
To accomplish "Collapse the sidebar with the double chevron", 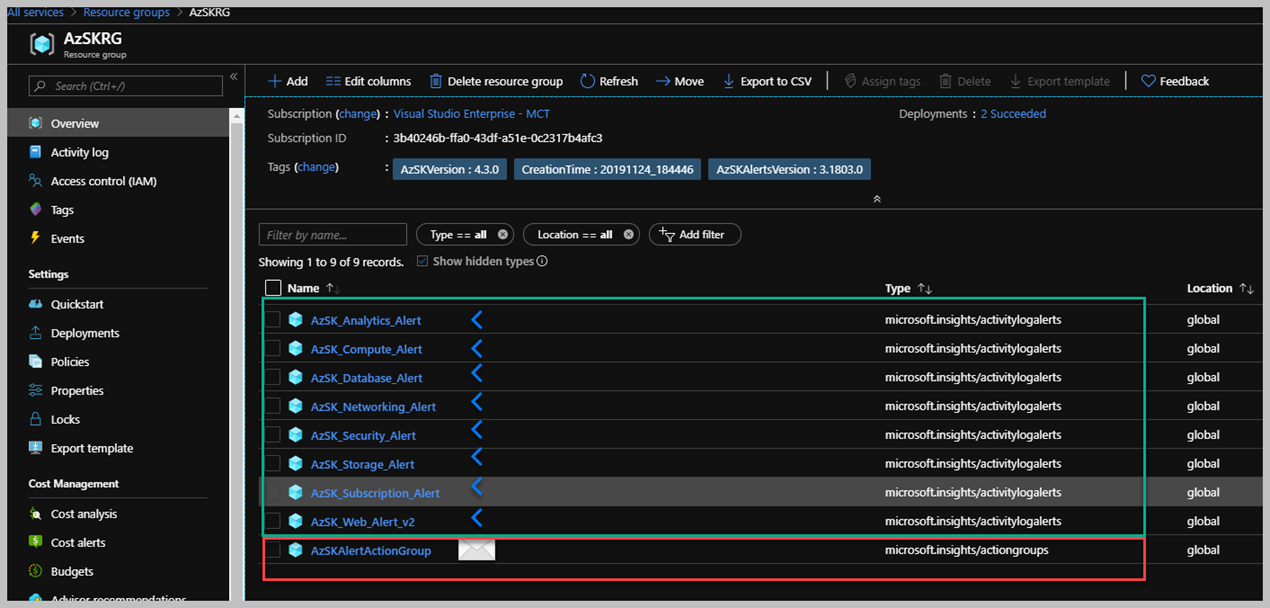I will click(234, 77).
